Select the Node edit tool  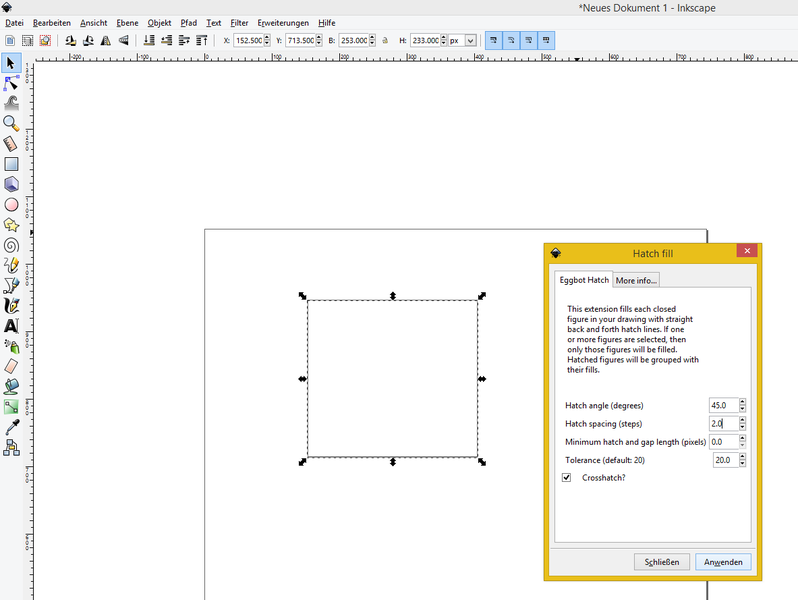point(11,83)
